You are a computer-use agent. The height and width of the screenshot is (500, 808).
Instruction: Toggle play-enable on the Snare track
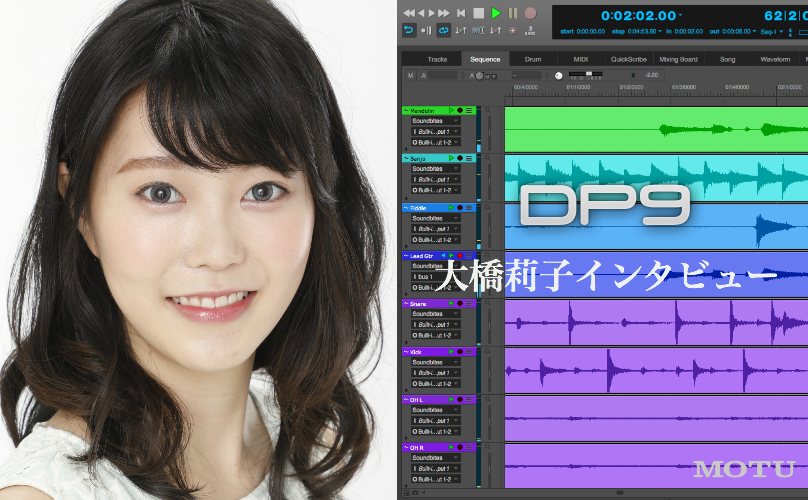coord(451,304)
